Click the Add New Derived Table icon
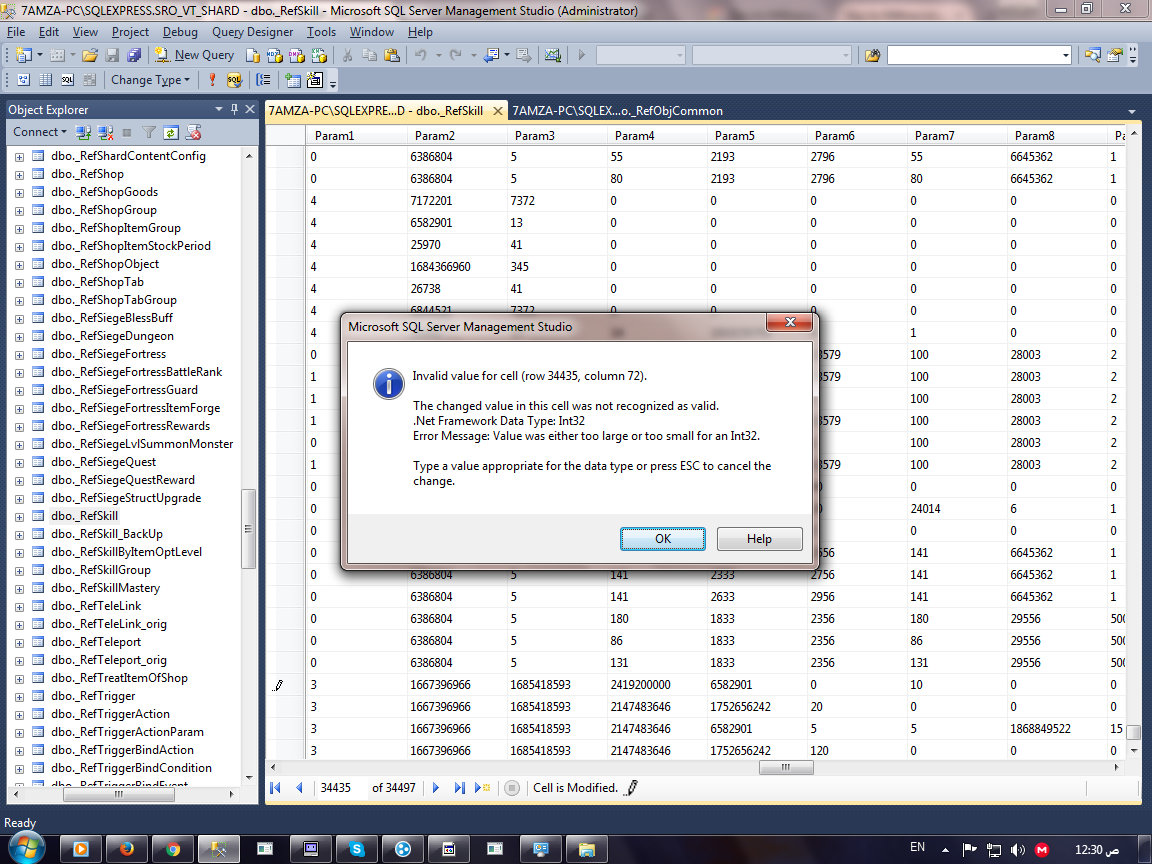Screen dimensions: 1152x864 tap(315, 80)
